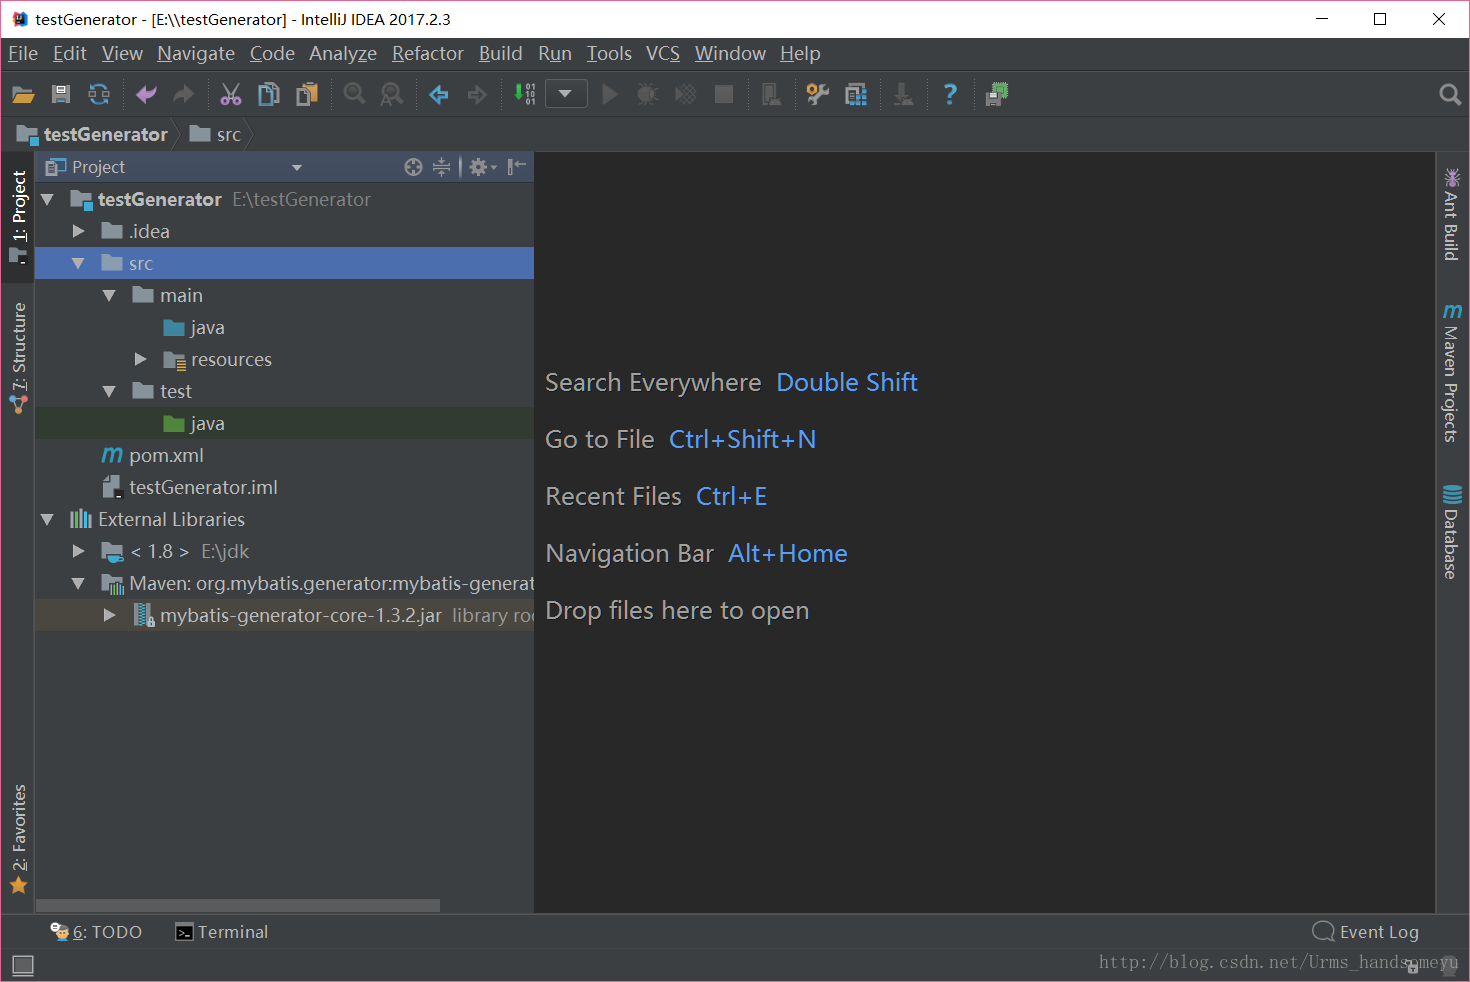Expand the .idea folder
Viewport: 1470px width, 982px height.
(x=79, y=231)
